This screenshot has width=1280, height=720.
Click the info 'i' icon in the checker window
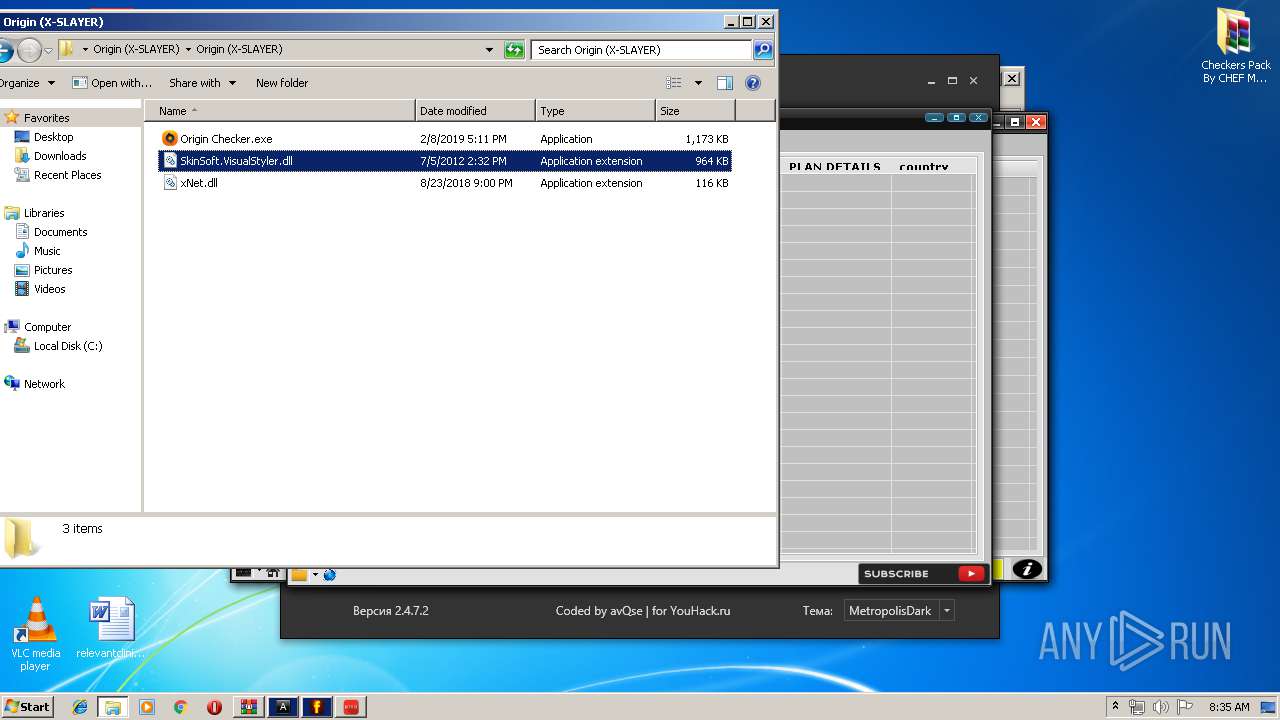1027,569
